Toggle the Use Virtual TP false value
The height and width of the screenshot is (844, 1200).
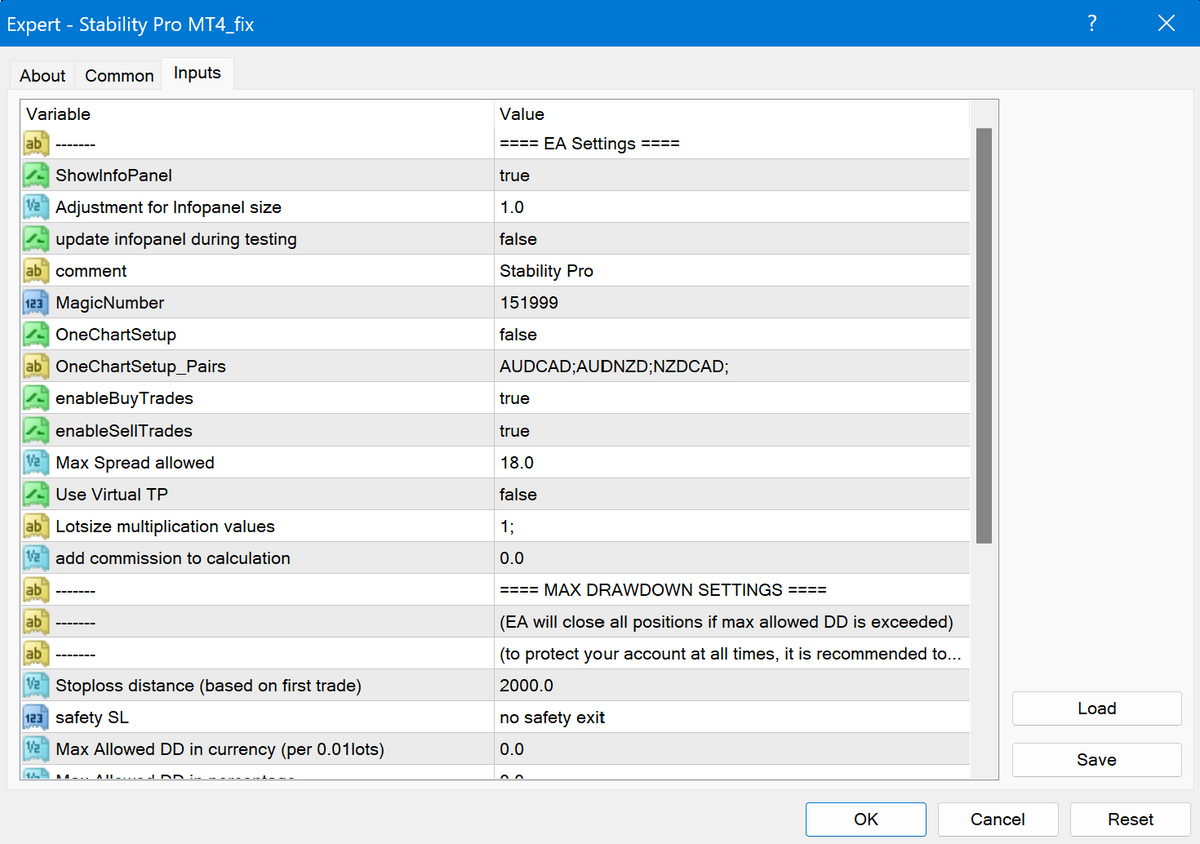pos(732,495)
